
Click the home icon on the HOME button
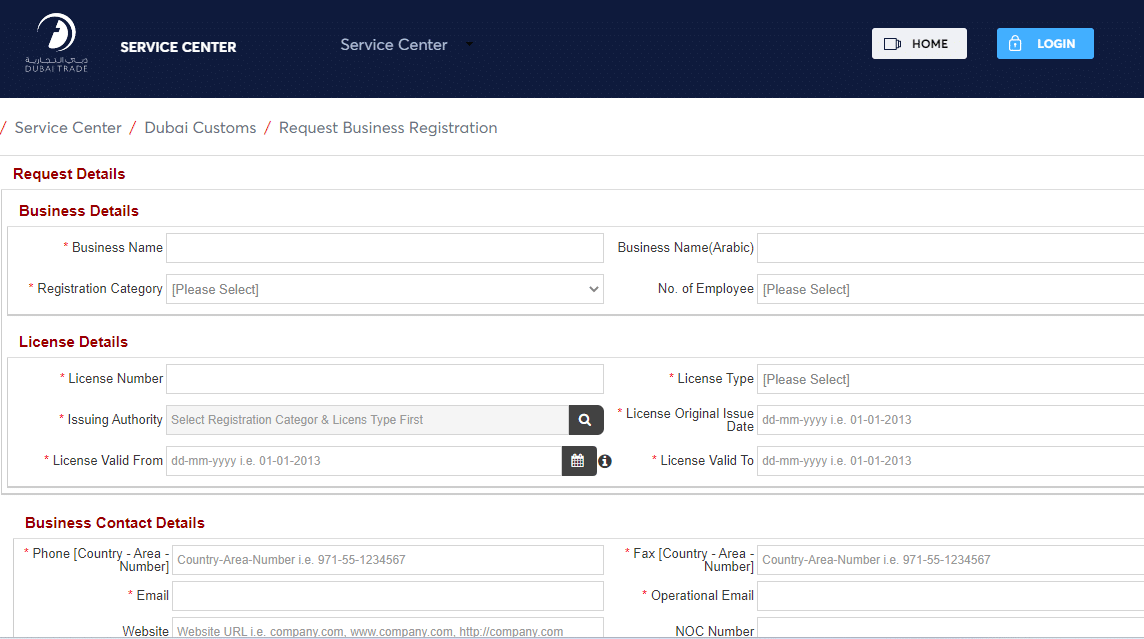tap(893, 43)
